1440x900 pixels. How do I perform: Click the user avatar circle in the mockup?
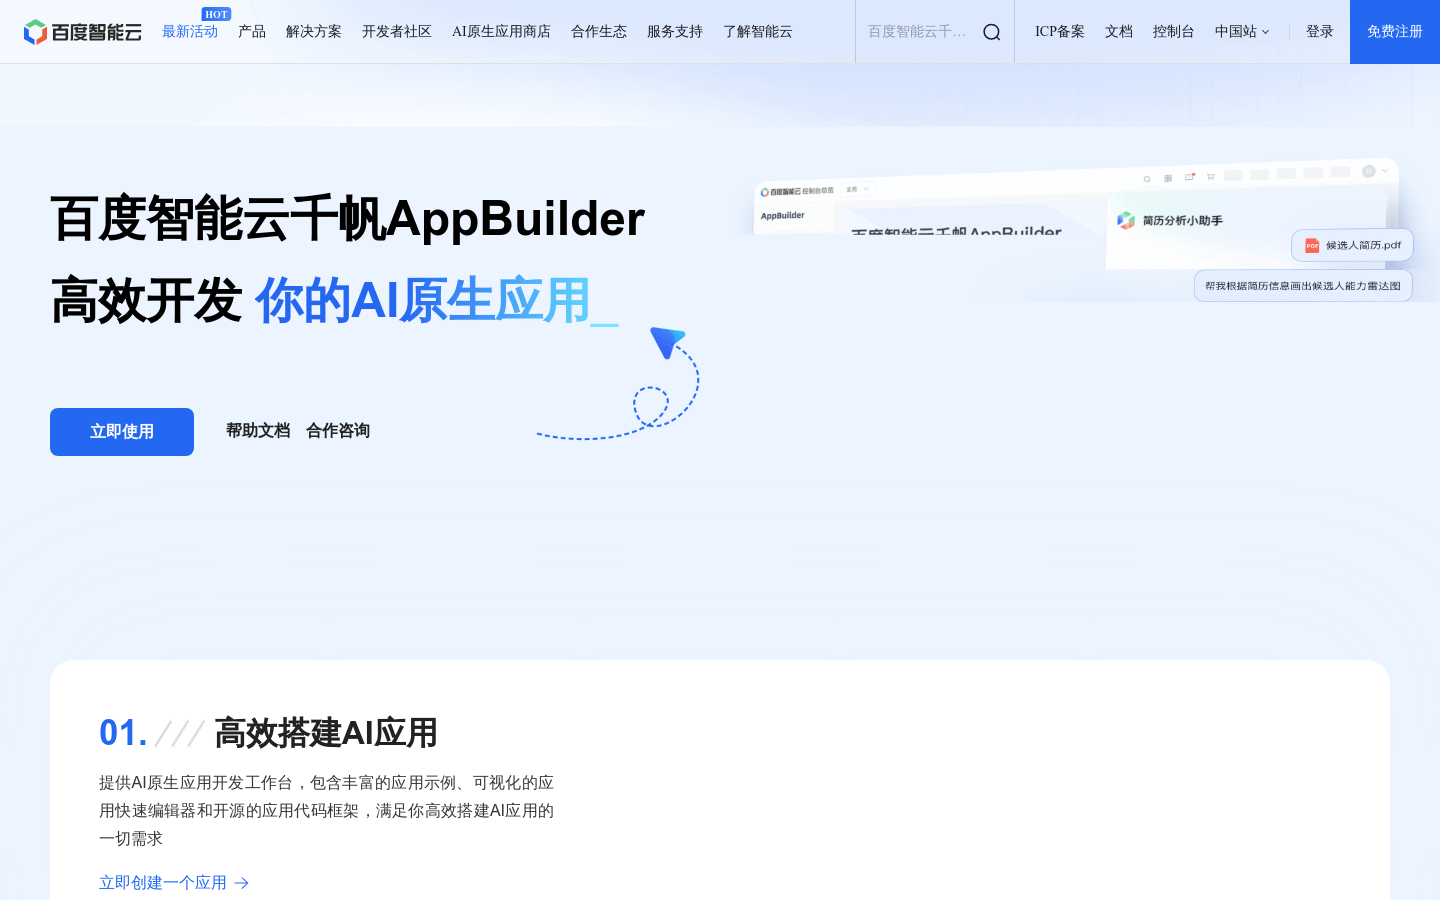[1369, 171]
